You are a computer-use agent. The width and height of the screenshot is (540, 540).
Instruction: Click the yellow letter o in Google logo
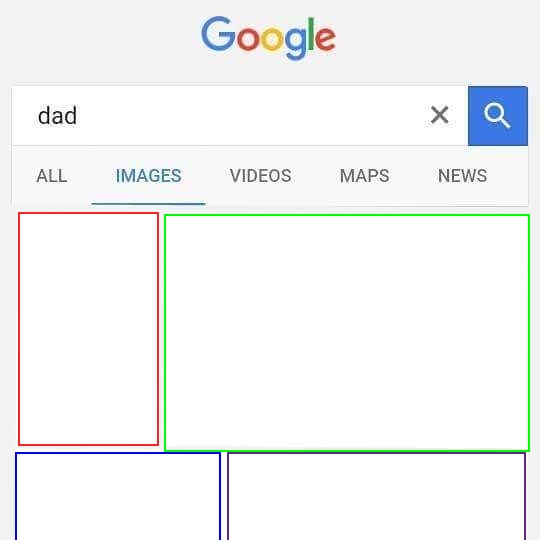[272, 39]
